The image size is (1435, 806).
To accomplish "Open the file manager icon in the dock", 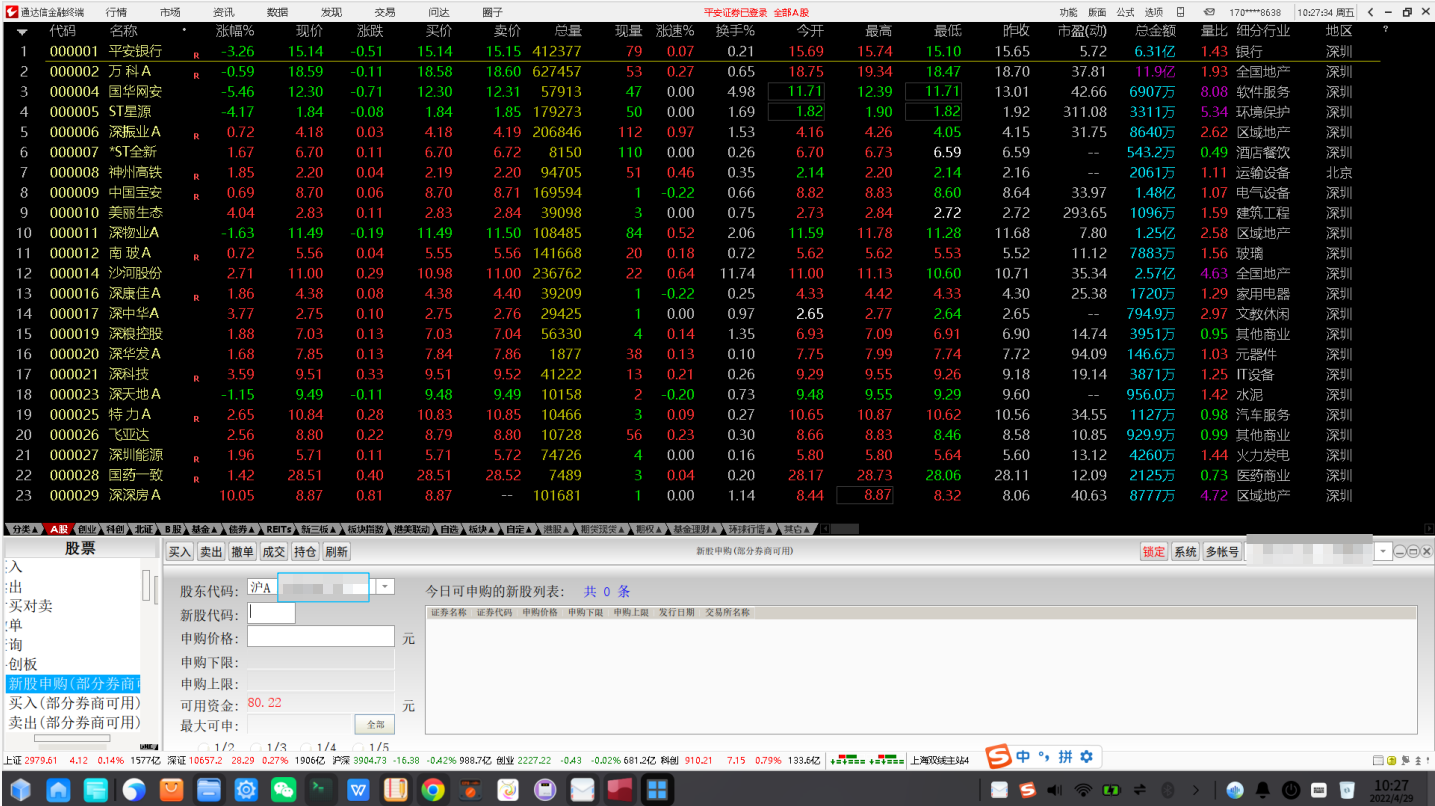I will tap(209, 790).
